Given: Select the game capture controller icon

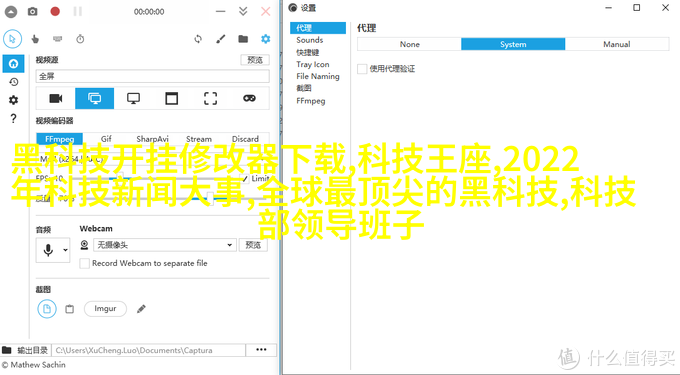Looking at the screenshot, I should (x=249, y=98).
